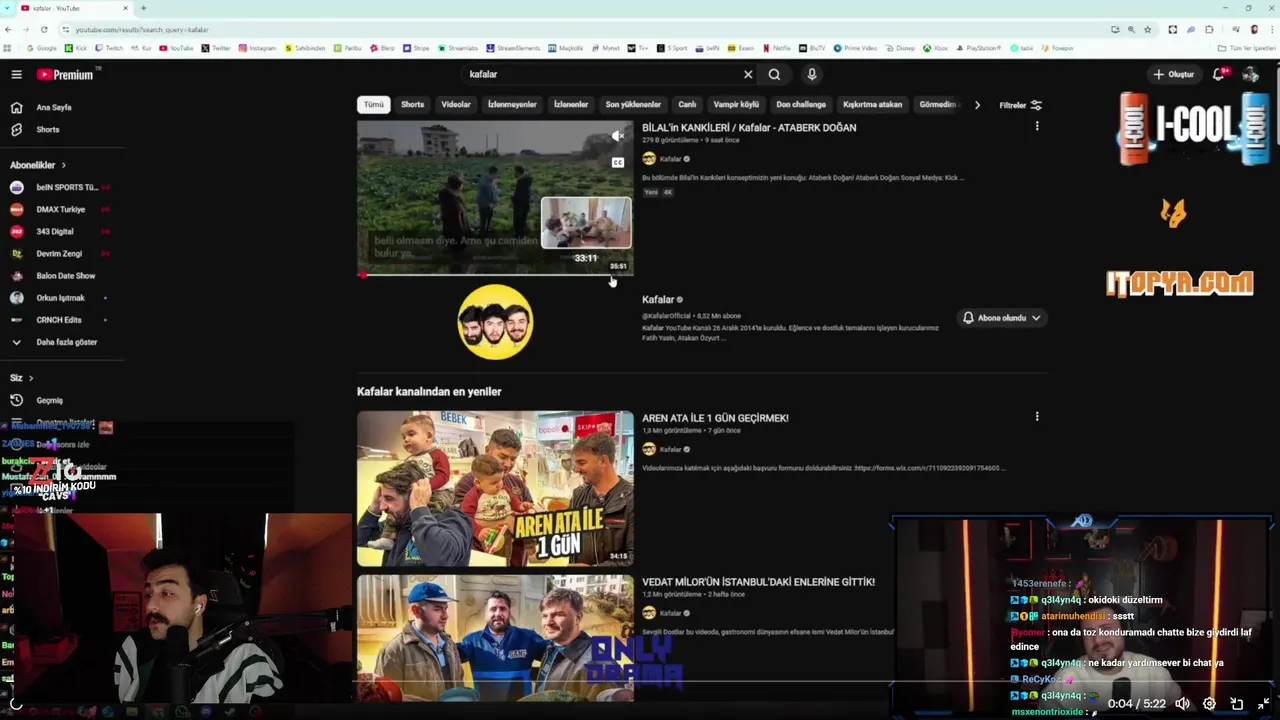Select the Vampir köylü filter chip
1280x720 pixels.
736,104
